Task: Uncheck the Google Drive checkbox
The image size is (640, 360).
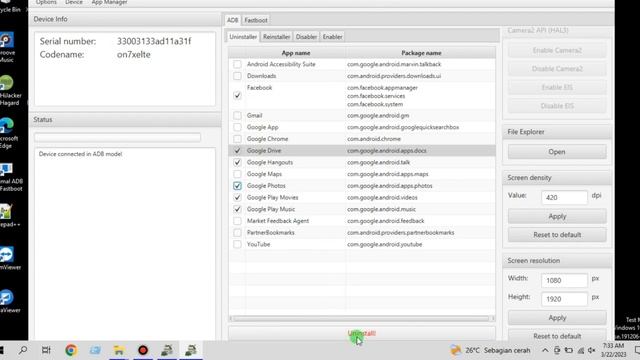Action: click(x=237, y=151)
